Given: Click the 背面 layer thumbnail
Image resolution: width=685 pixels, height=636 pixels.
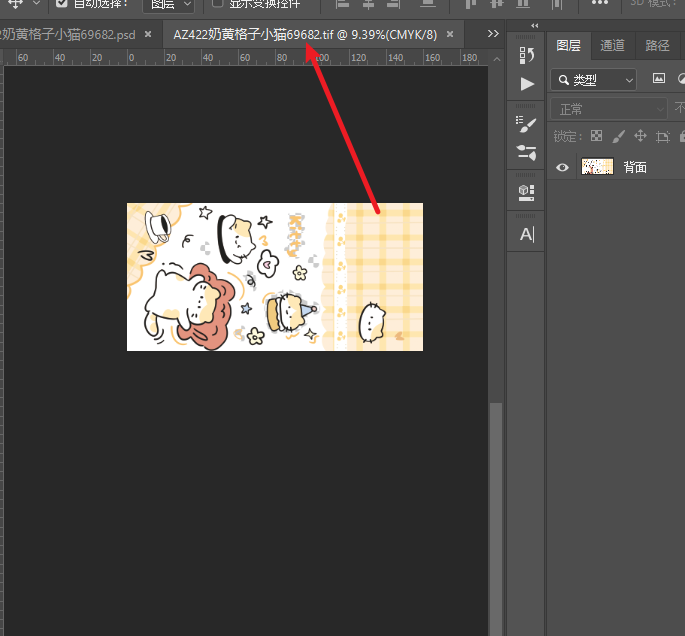Looking at the screenshot, I should click(597, 166).
